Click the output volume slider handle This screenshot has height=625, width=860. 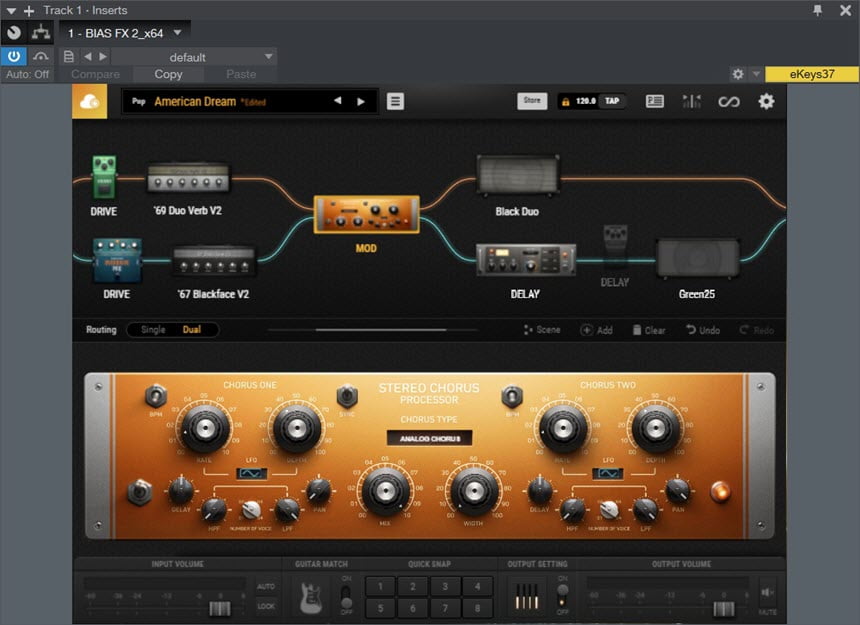click(723, 608)
